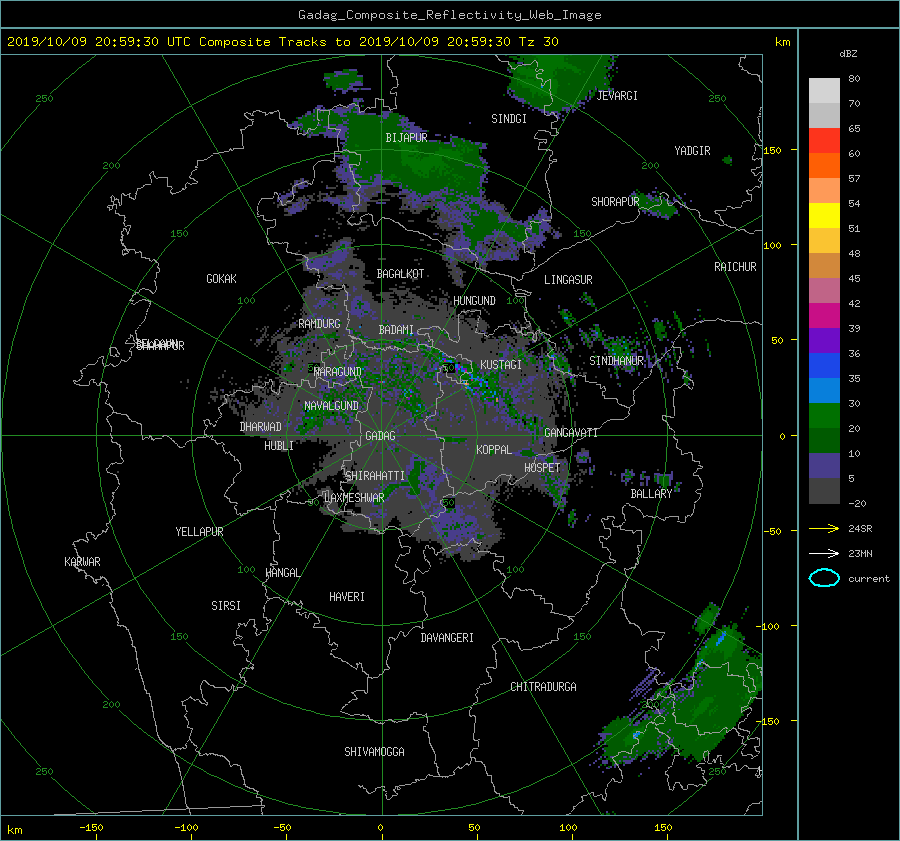This screenshot has height=841, width=900.
Task: Click the KUSTAGI city label
Action: pyautogui.click(x=501, y=365)
